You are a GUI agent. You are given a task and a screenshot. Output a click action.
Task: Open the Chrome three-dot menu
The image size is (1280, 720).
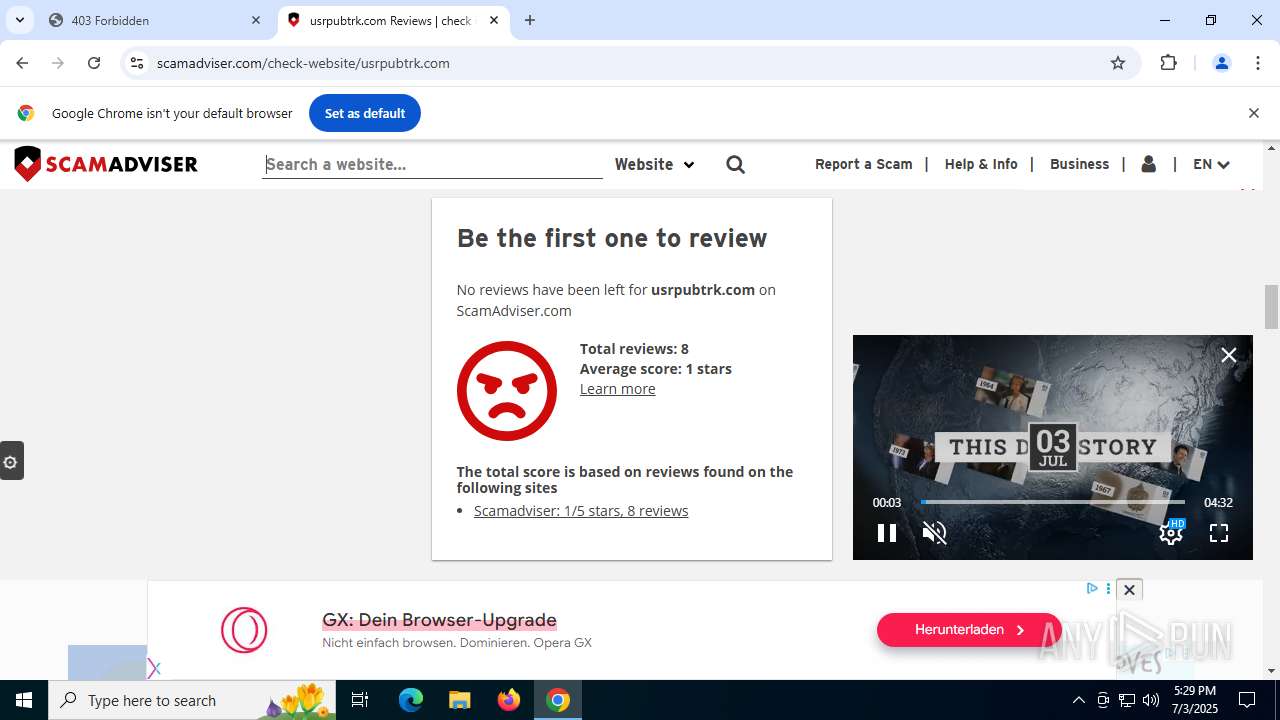point(1258,63)
